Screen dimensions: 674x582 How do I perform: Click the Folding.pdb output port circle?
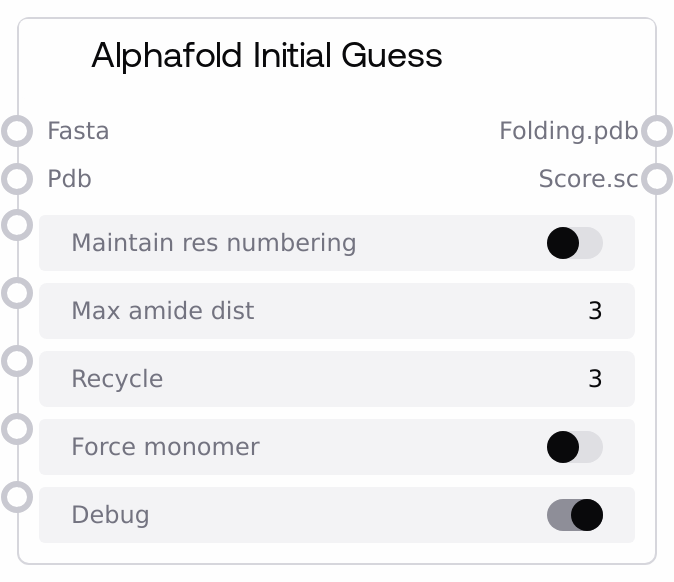pyautogui.click(x=656, y=131)
